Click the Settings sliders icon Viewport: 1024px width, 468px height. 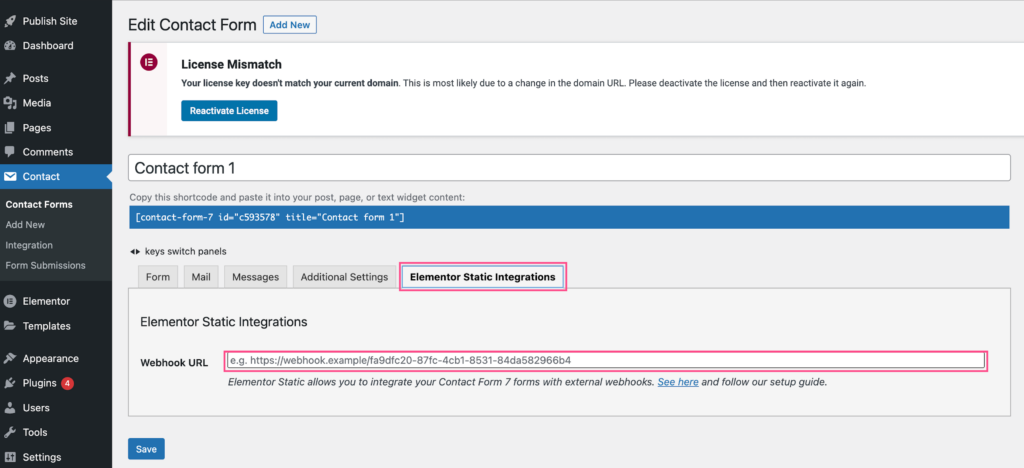(10, 457)
